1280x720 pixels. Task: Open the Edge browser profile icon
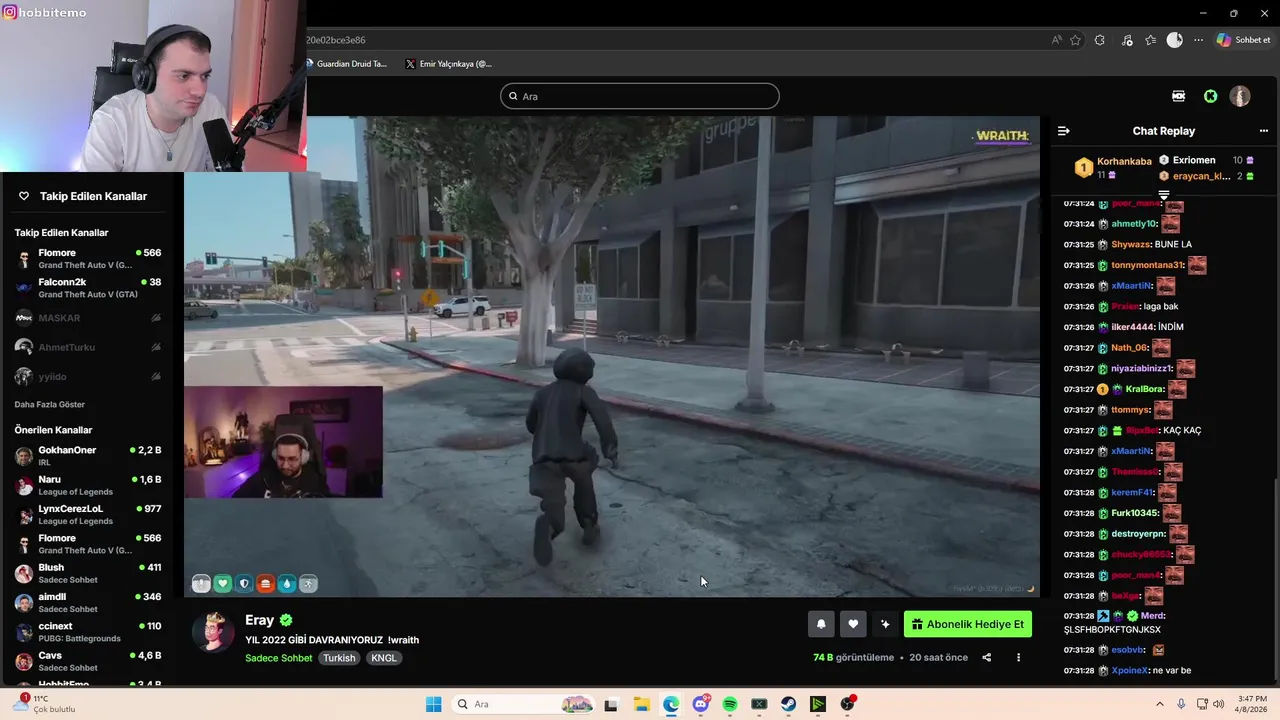tap(1175, 40)
